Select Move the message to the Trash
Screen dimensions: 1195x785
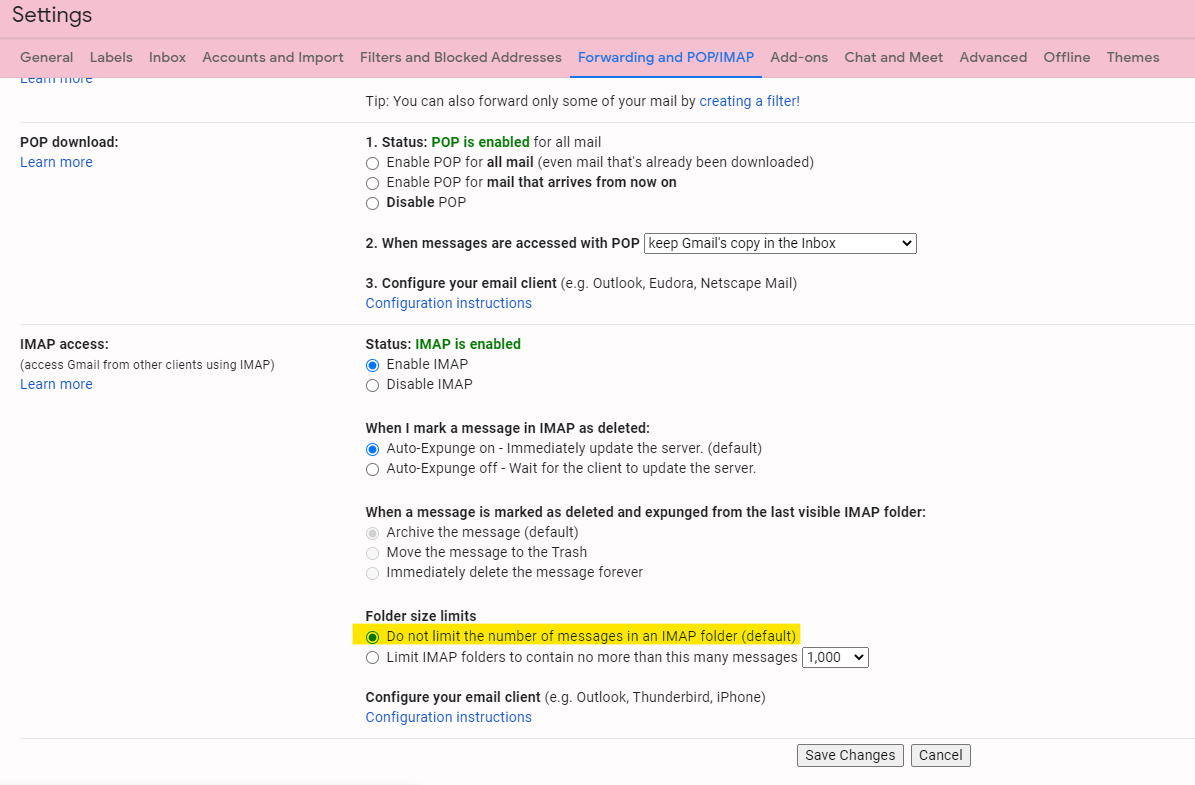(372, 553)
